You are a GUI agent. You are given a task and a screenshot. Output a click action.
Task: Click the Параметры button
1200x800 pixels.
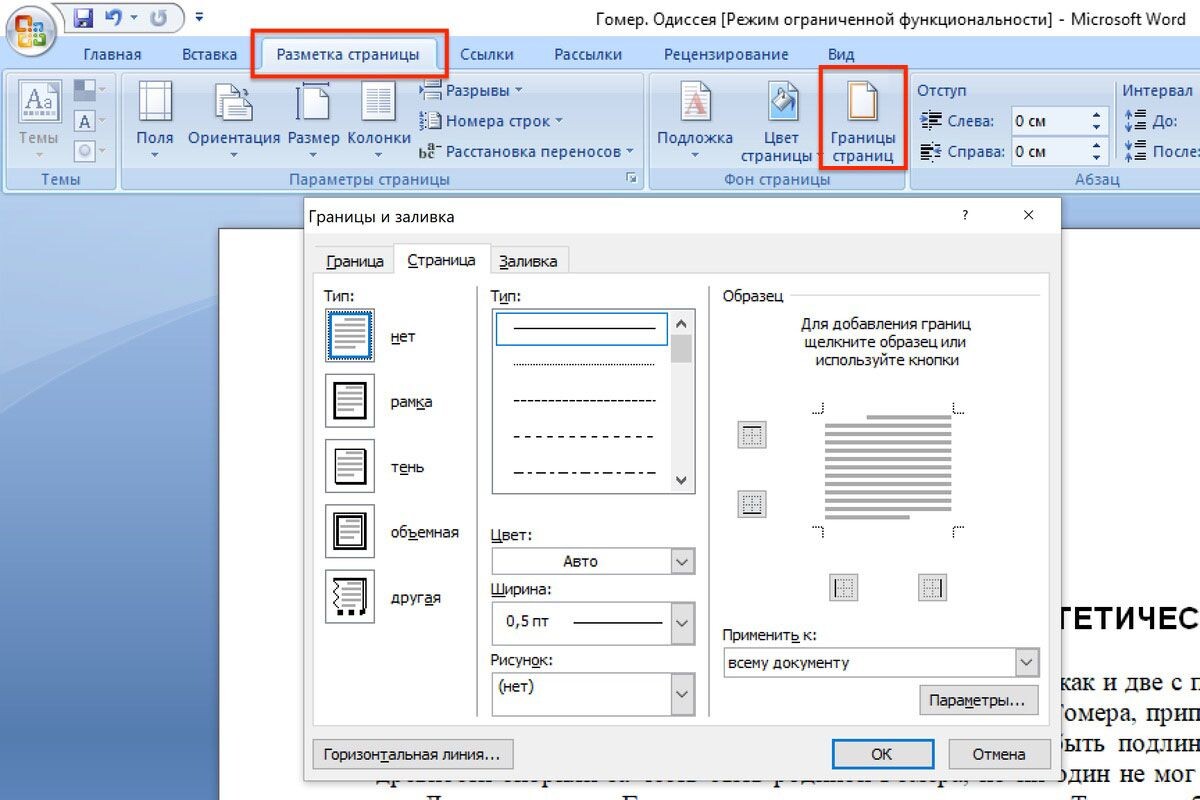(x=978, y=700)
